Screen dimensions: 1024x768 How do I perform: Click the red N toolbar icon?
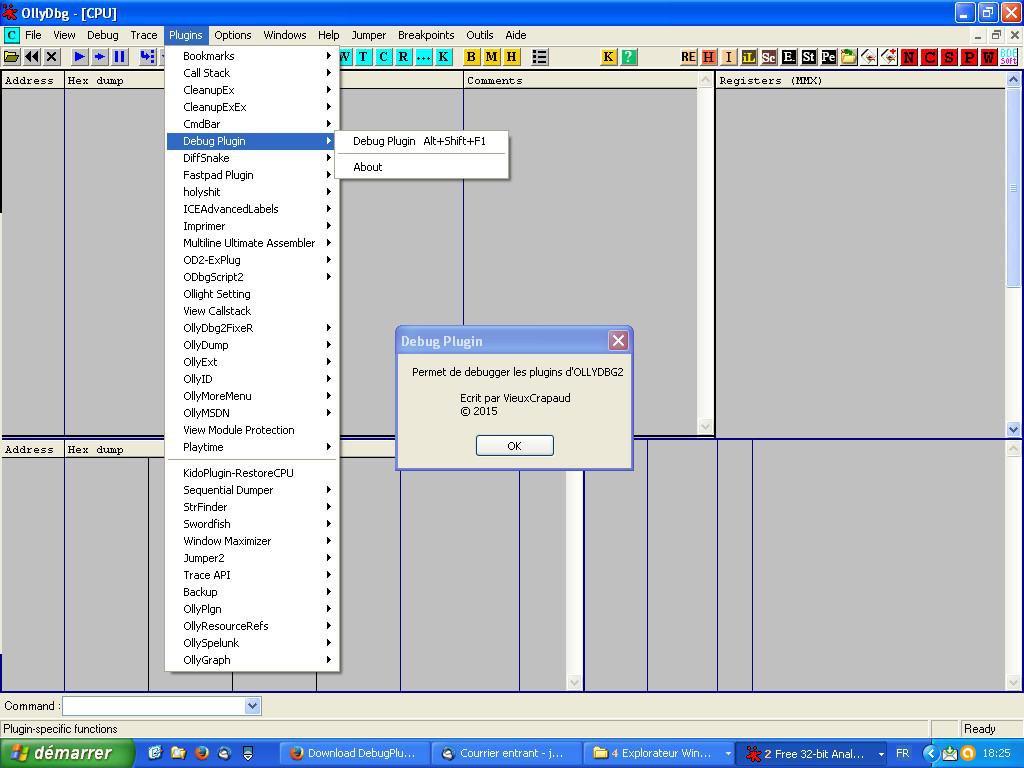pos(908,57)
